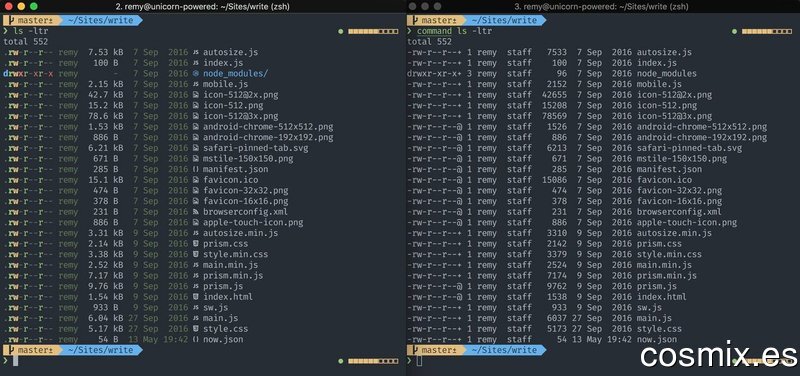Click the git branch icon in left top prompt
This screenshot has height=376, width=800.
click(10, 20)
